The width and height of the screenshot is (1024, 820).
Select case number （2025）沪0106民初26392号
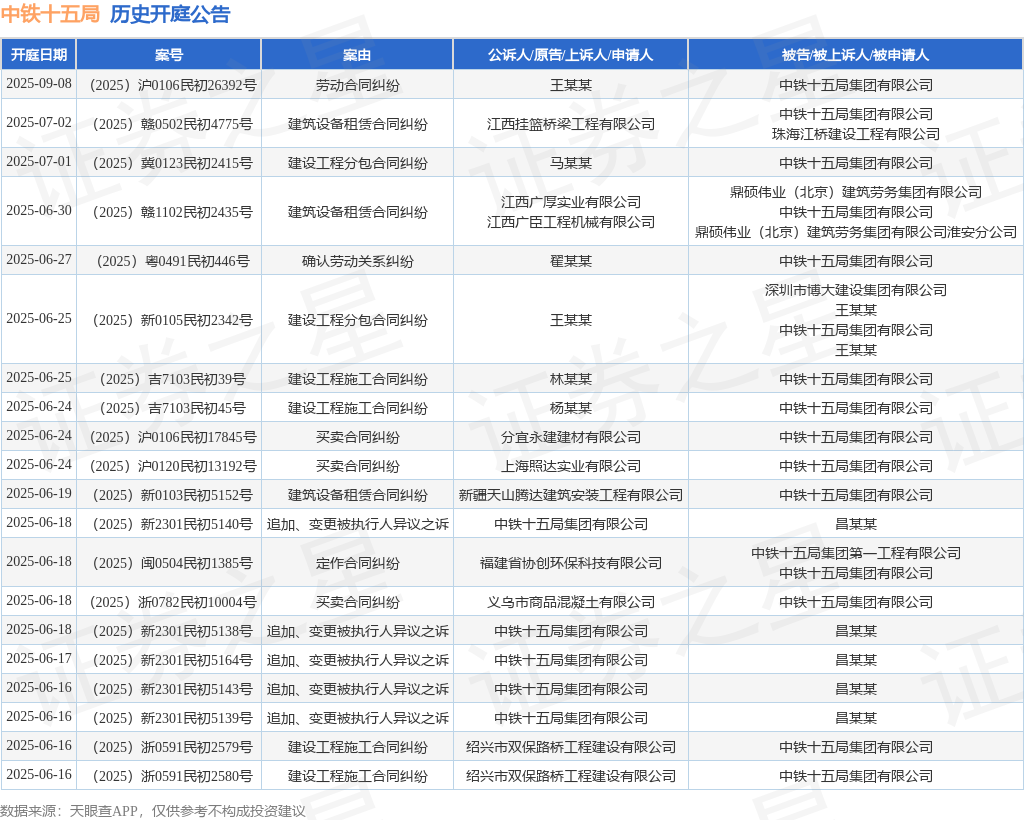[x=172, y=86]
